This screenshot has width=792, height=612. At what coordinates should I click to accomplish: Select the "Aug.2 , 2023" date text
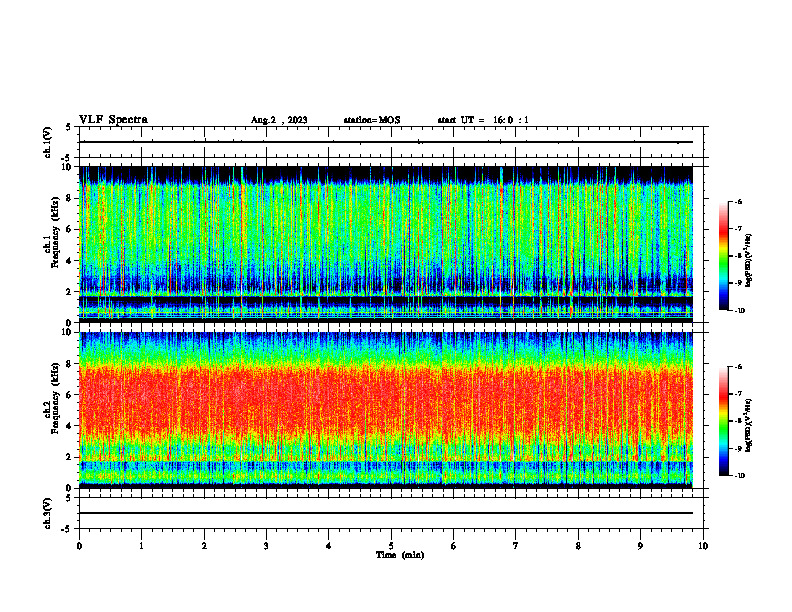(279, 120)
